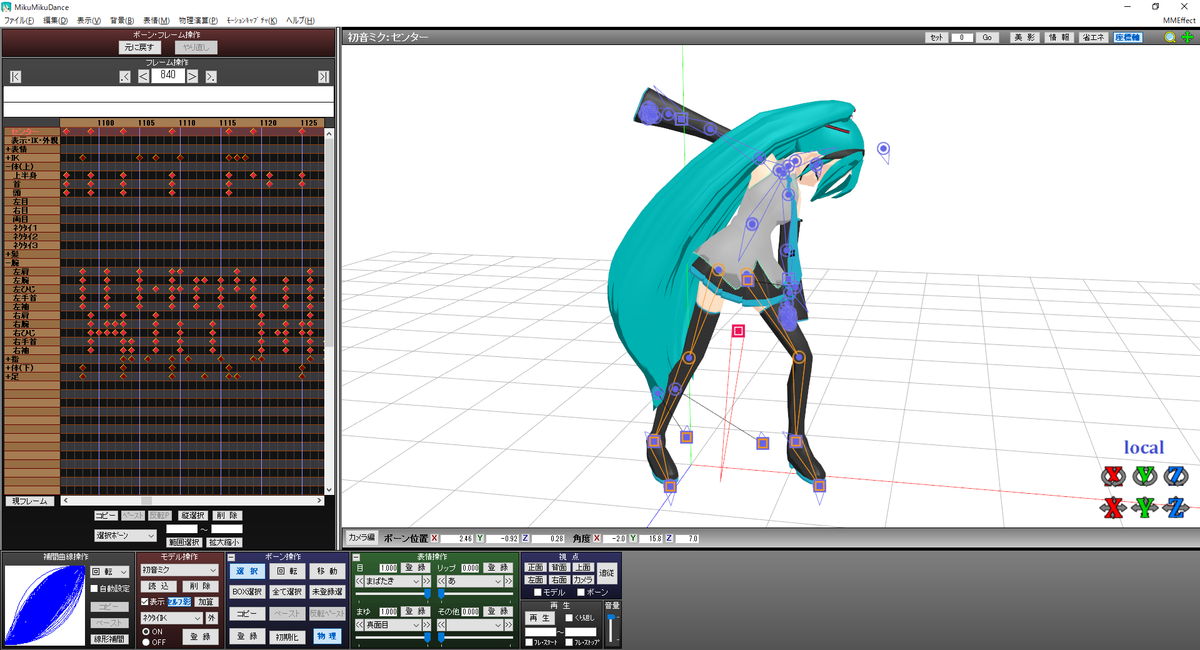The image size is (1200, 650).
Task: Click the 元に戻す undo button
Action: 142,47
